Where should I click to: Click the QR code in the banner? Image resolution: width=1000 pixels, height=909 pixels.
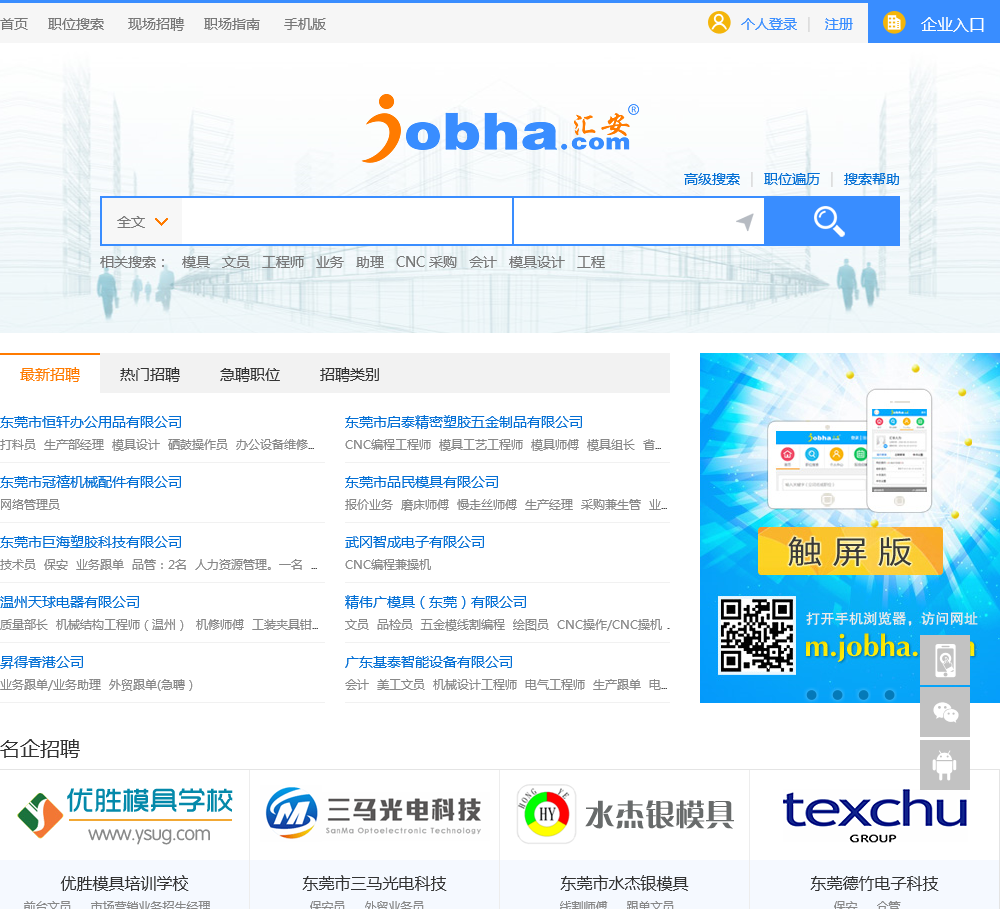[x=757, y=635]
